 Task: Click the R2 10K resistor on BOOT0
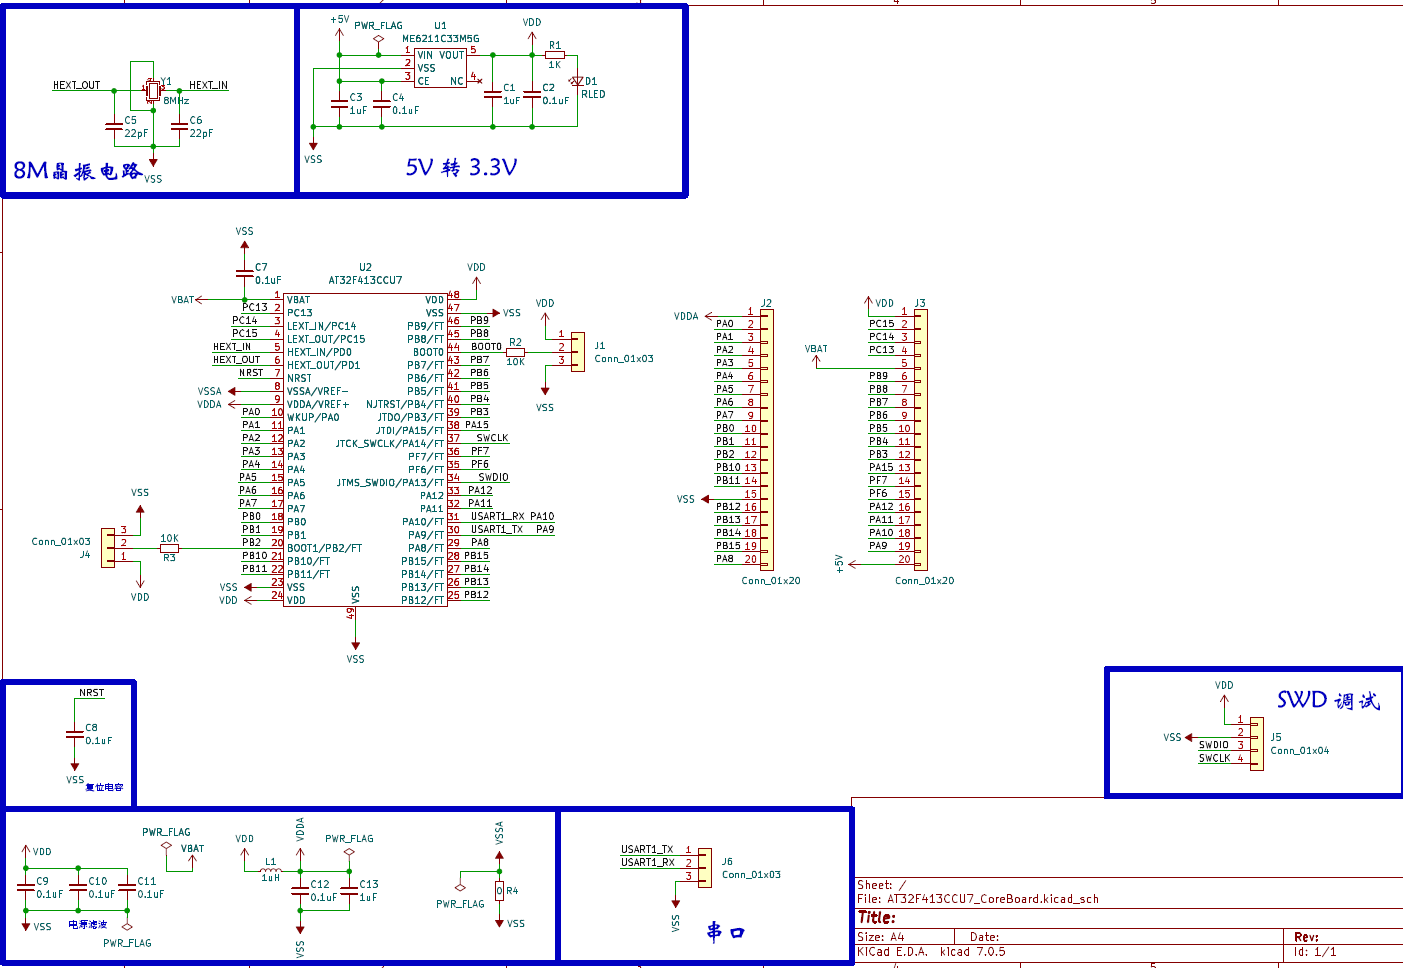coord(515,352)
